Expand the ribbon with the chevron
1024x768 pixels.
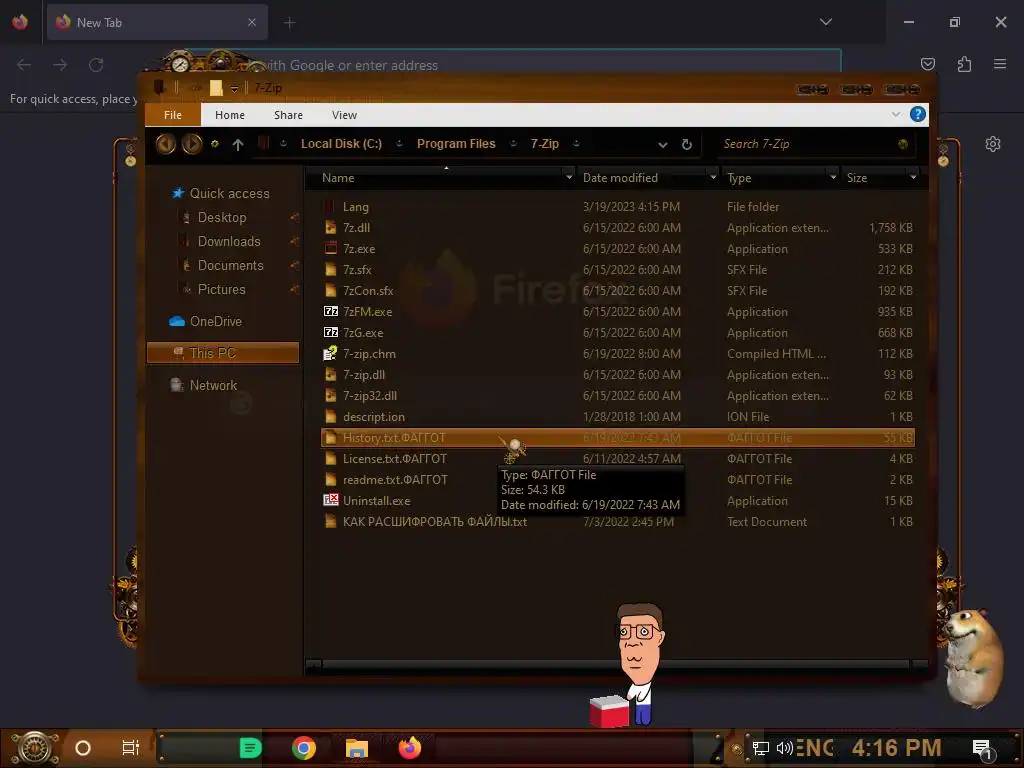[x=895, y=114]
